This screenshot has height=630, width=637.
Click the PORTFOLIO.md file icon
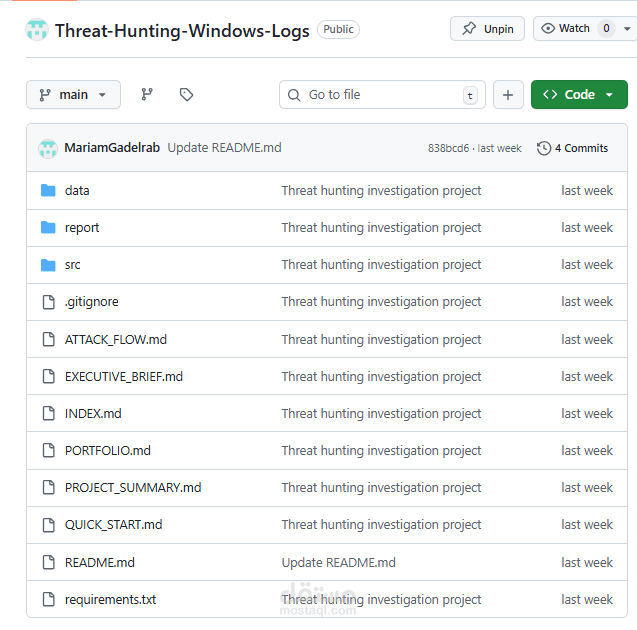[x=49, y=450]
